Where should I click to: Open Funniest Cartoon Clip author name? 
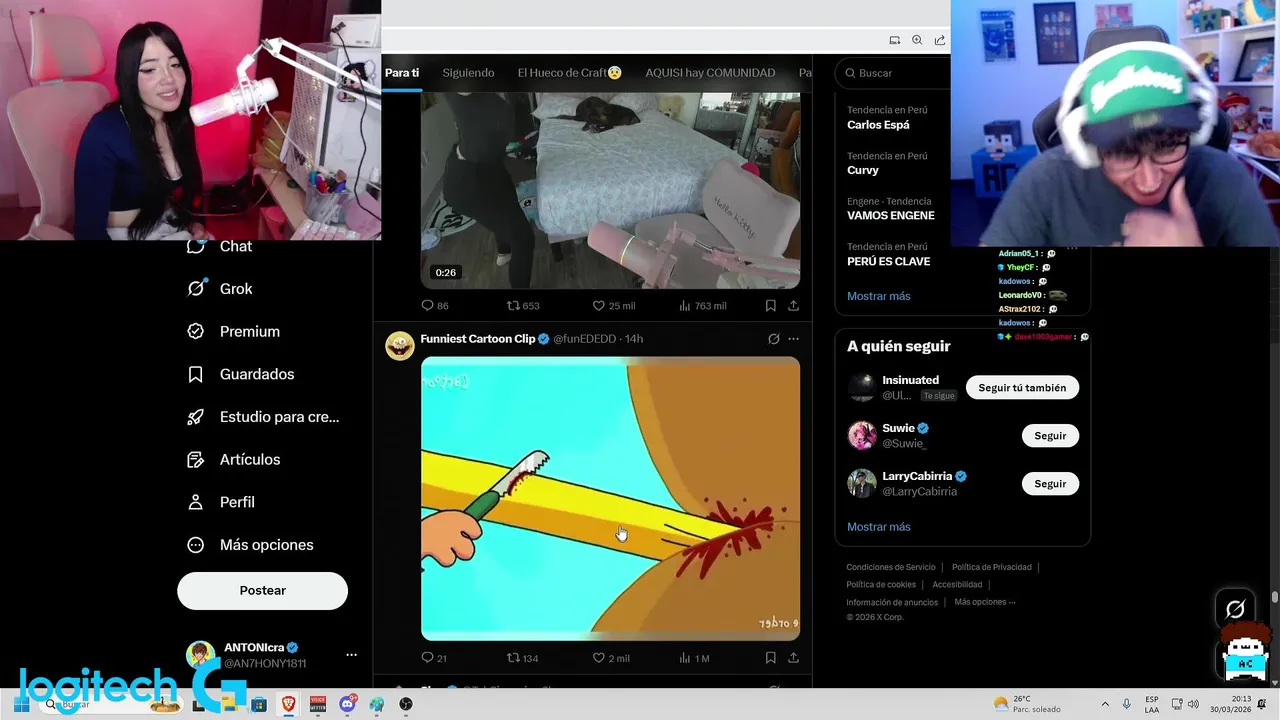click(478, 339)
